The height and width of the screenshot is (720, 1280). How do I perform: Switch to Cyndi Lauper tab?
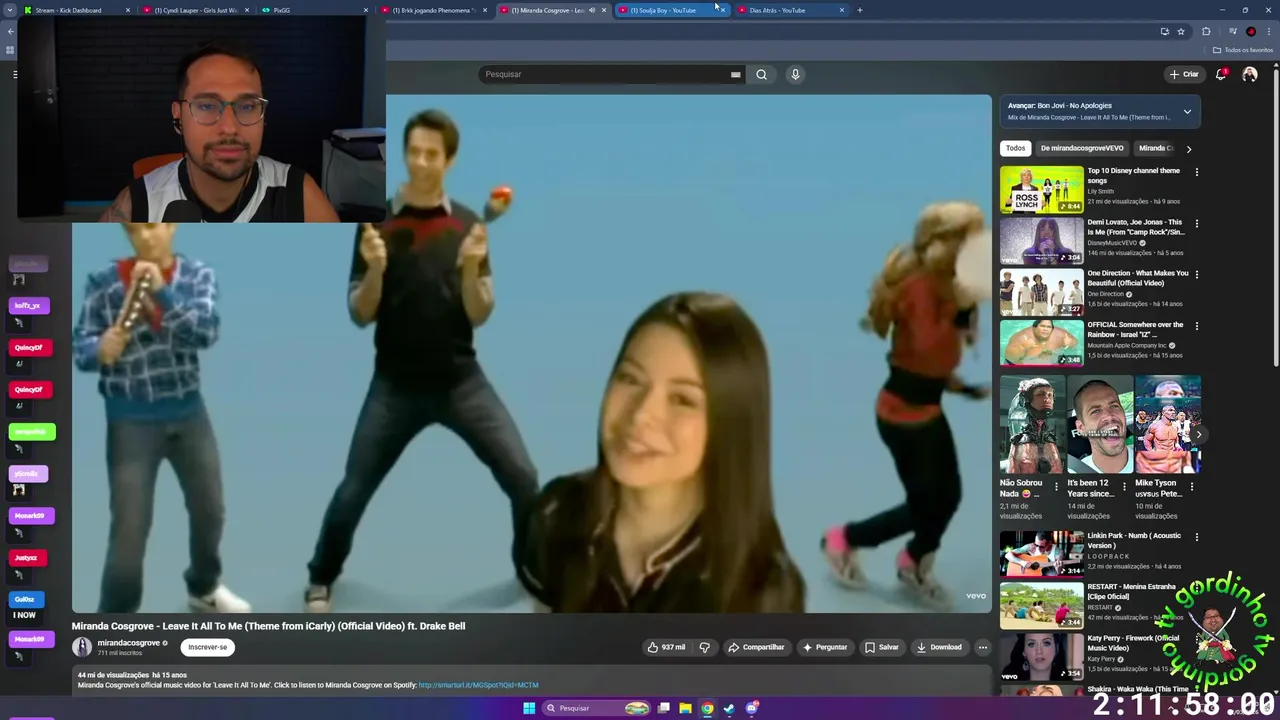pos(195,10)
